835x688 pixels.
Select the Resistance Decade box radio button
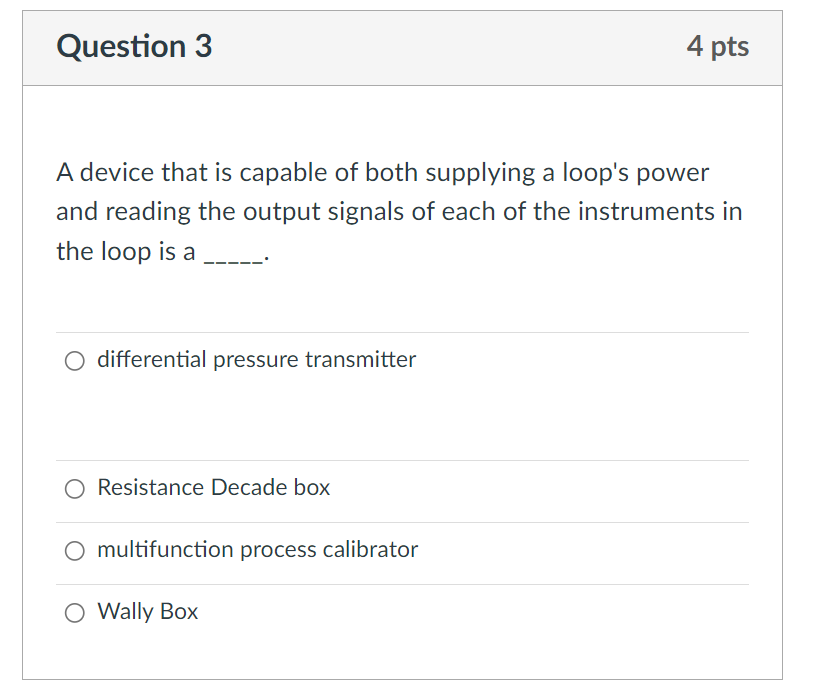(74, 488)
